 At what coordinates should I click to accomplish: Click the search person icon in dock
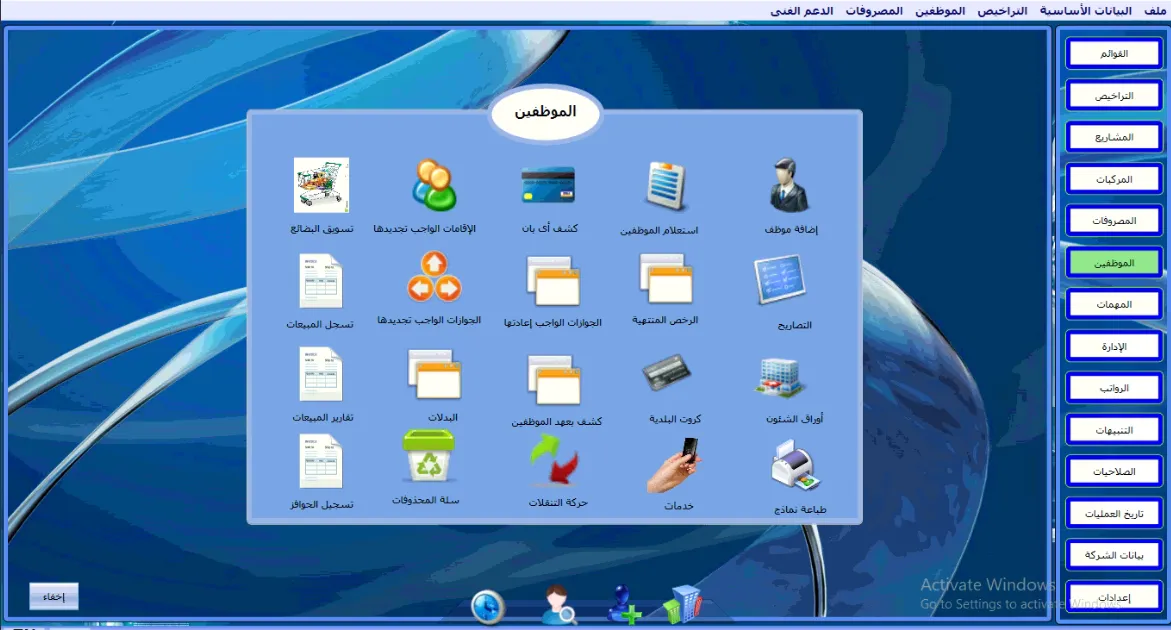(559, 605)
